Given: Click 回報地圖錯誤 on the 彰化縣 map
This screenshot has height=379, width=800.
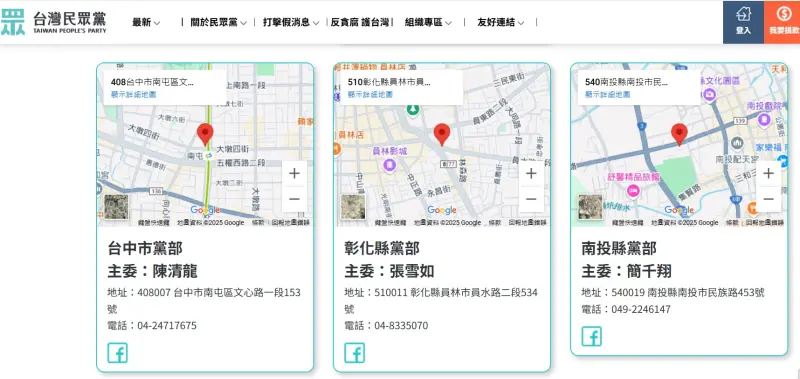Looking at the screenshot, I should 527,223.
